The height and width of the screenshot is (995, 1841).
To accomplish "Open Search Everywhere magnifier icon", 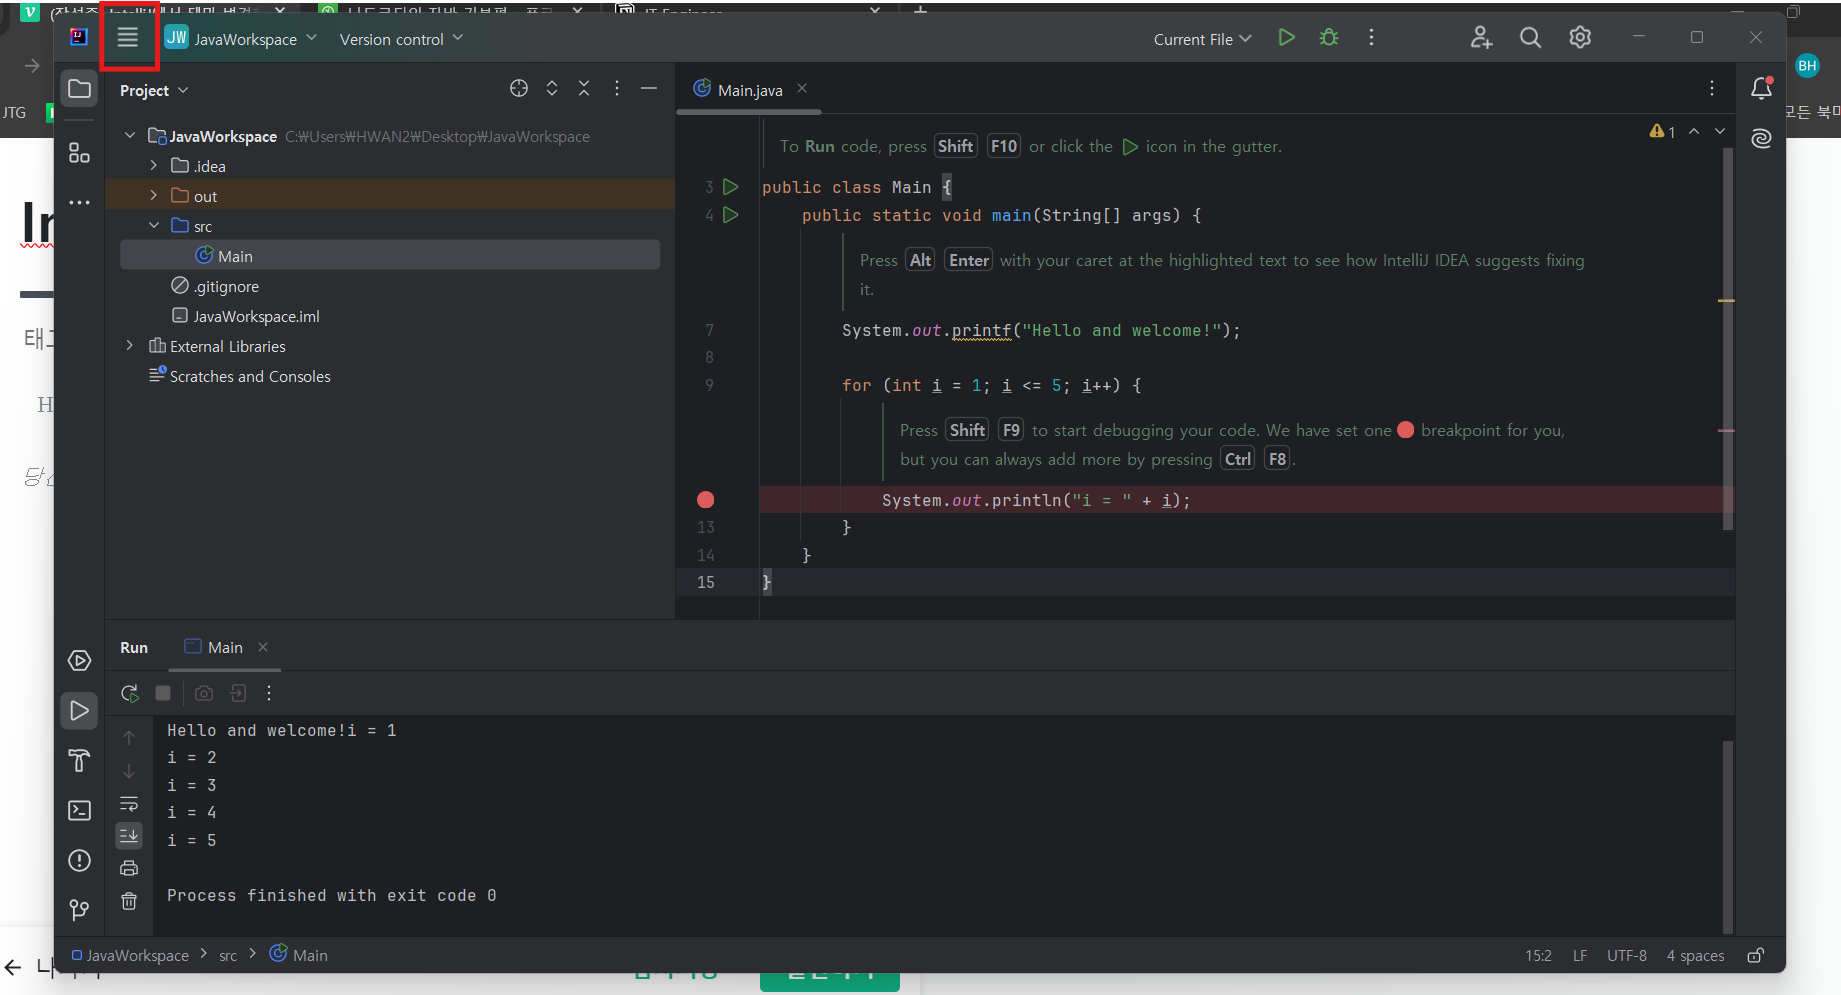I will tap(1530, 38).
